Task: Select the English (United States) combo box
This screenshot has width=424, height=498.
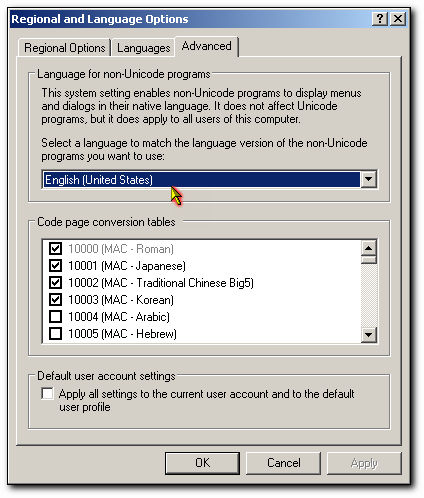Action: [209, 179]
